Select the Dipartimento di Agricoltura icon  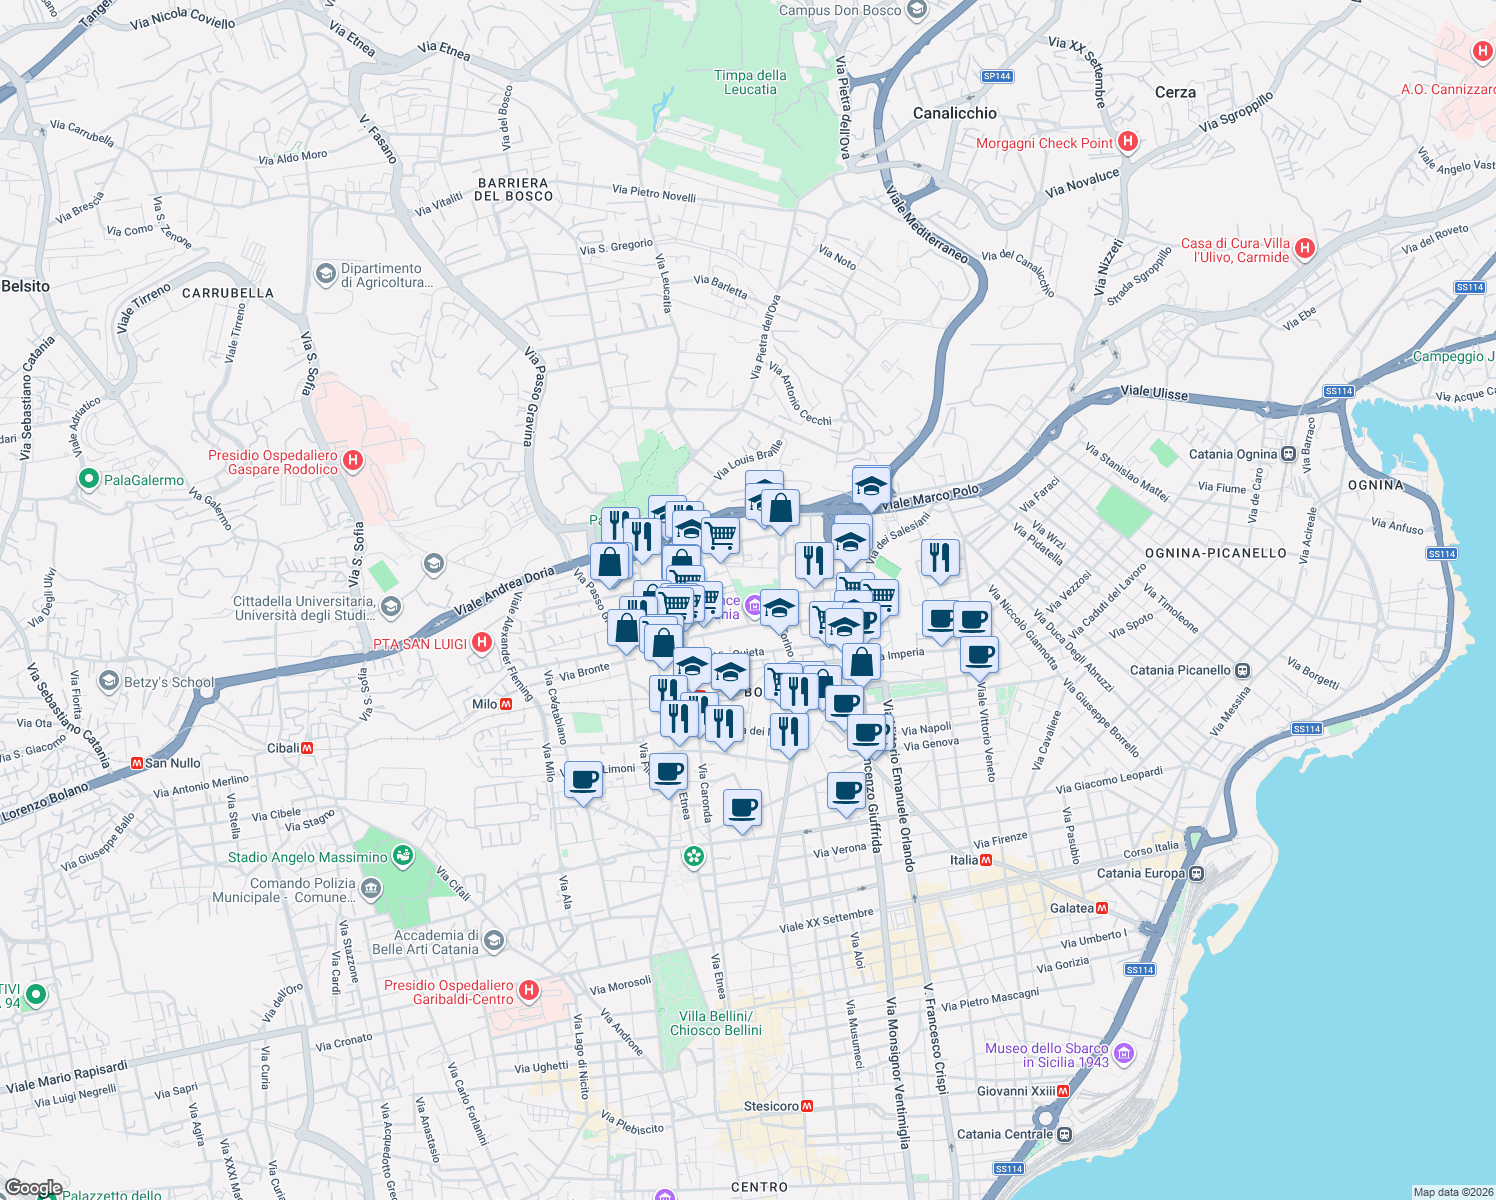(325, 273)
